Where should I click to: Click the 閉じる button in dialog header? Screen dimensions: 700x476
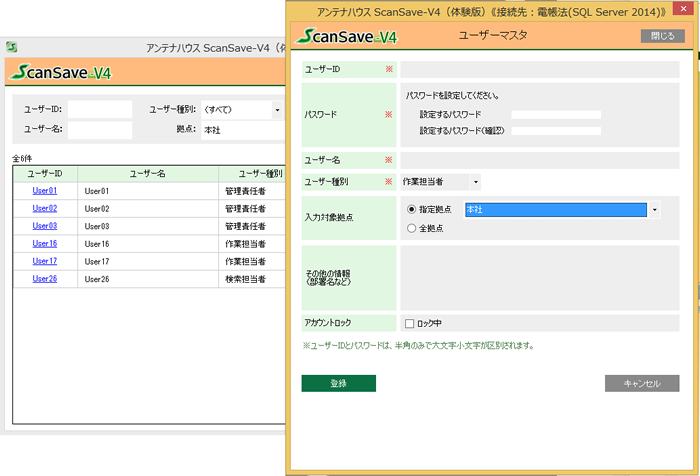tap(661, 36)
